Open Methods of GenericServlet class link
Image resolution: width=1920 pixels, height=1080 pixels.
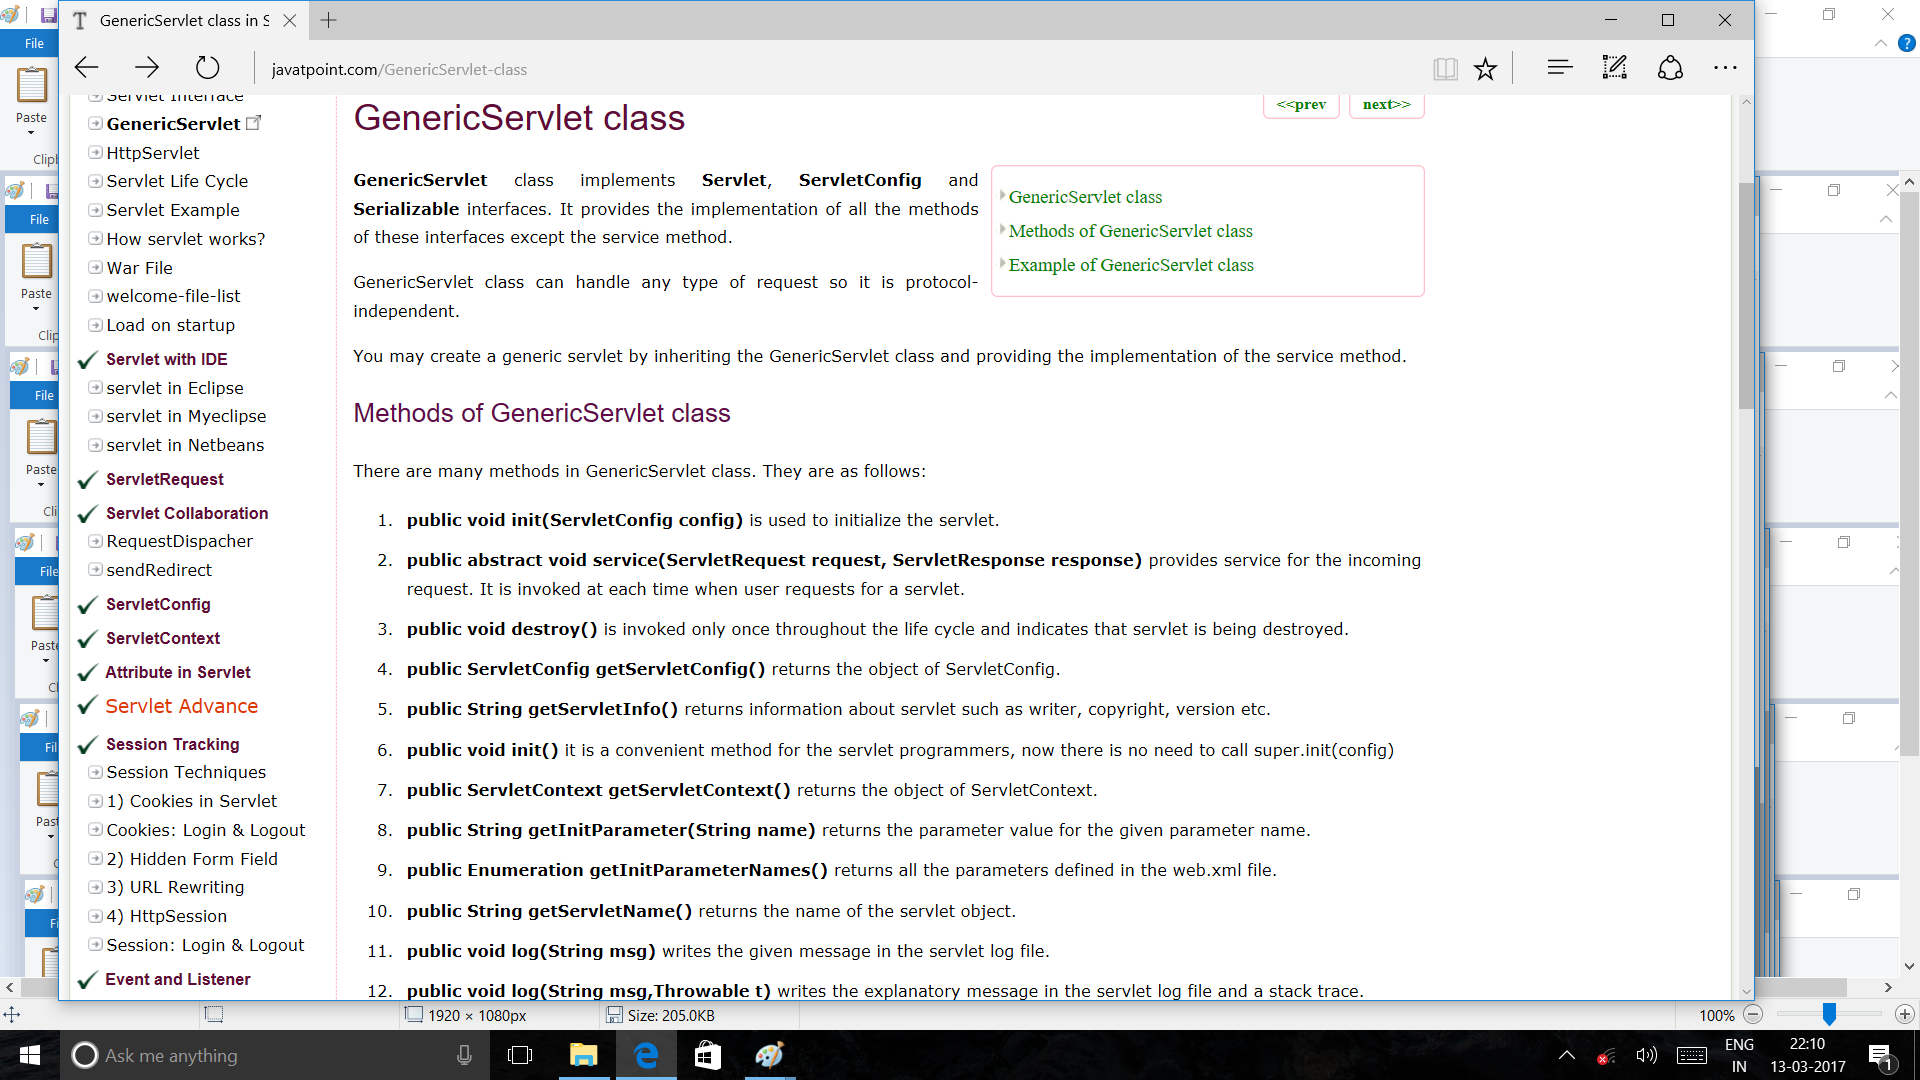click(1130, 231)
